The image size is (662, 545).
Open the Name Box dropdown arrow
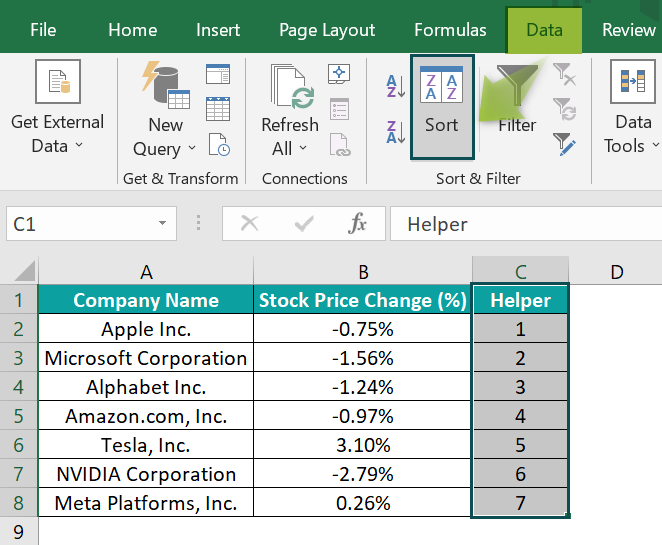click(163, 223)
